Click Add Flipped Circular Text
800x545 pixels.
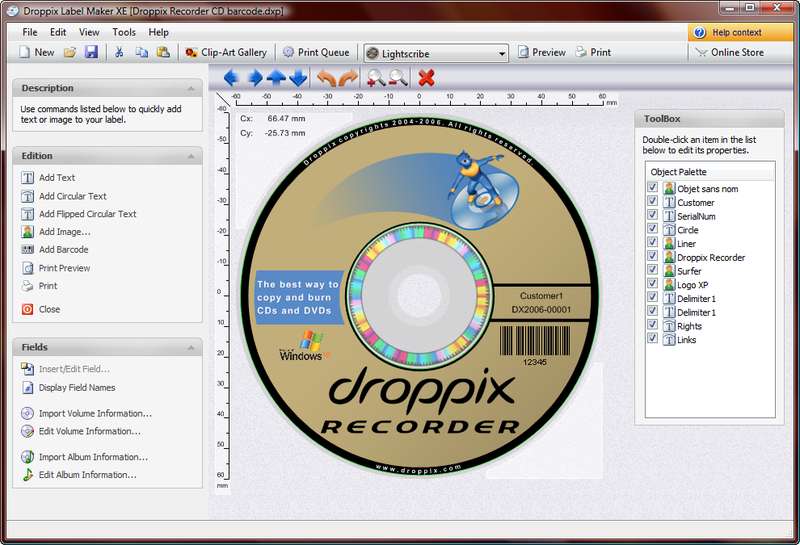(x=79, y=214)
